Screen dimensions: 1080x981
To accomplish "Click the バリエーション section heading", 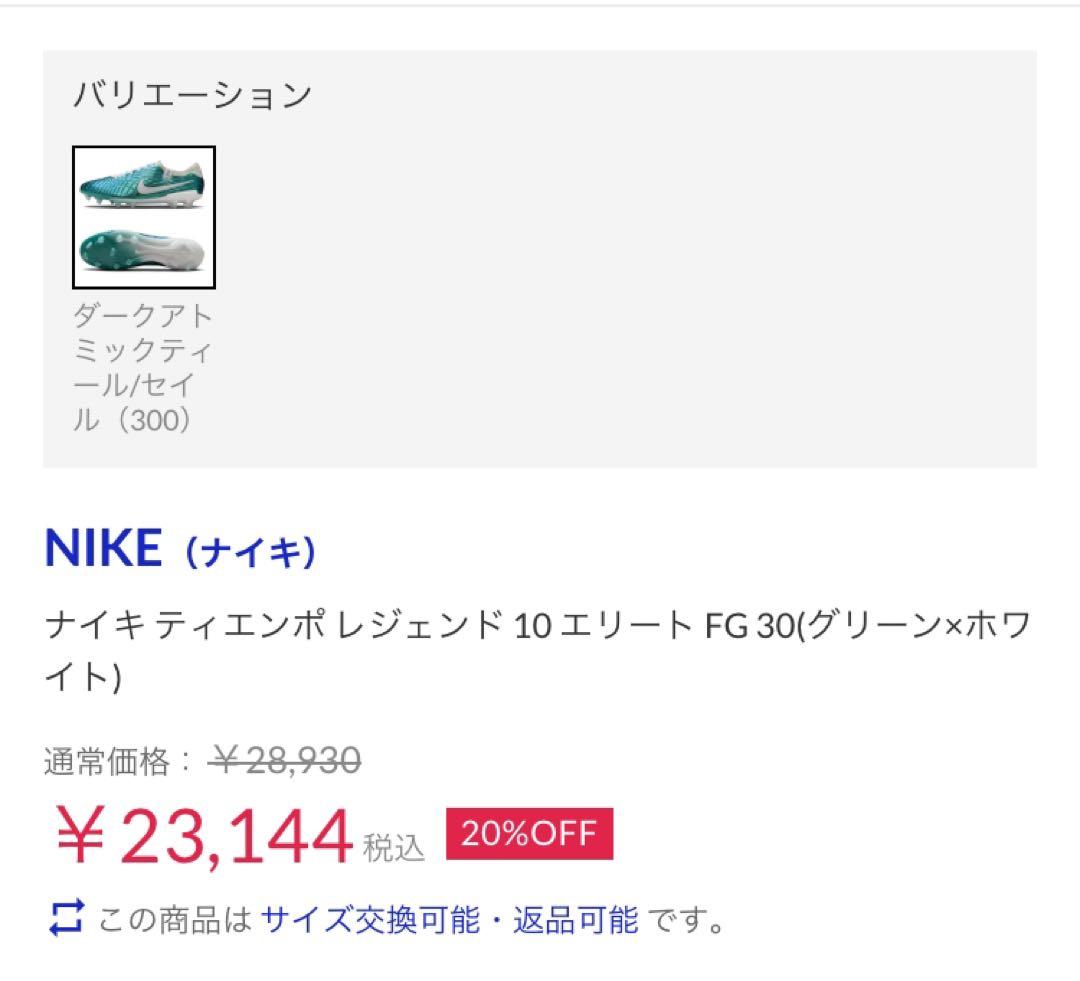I will (x=190, y=93).
